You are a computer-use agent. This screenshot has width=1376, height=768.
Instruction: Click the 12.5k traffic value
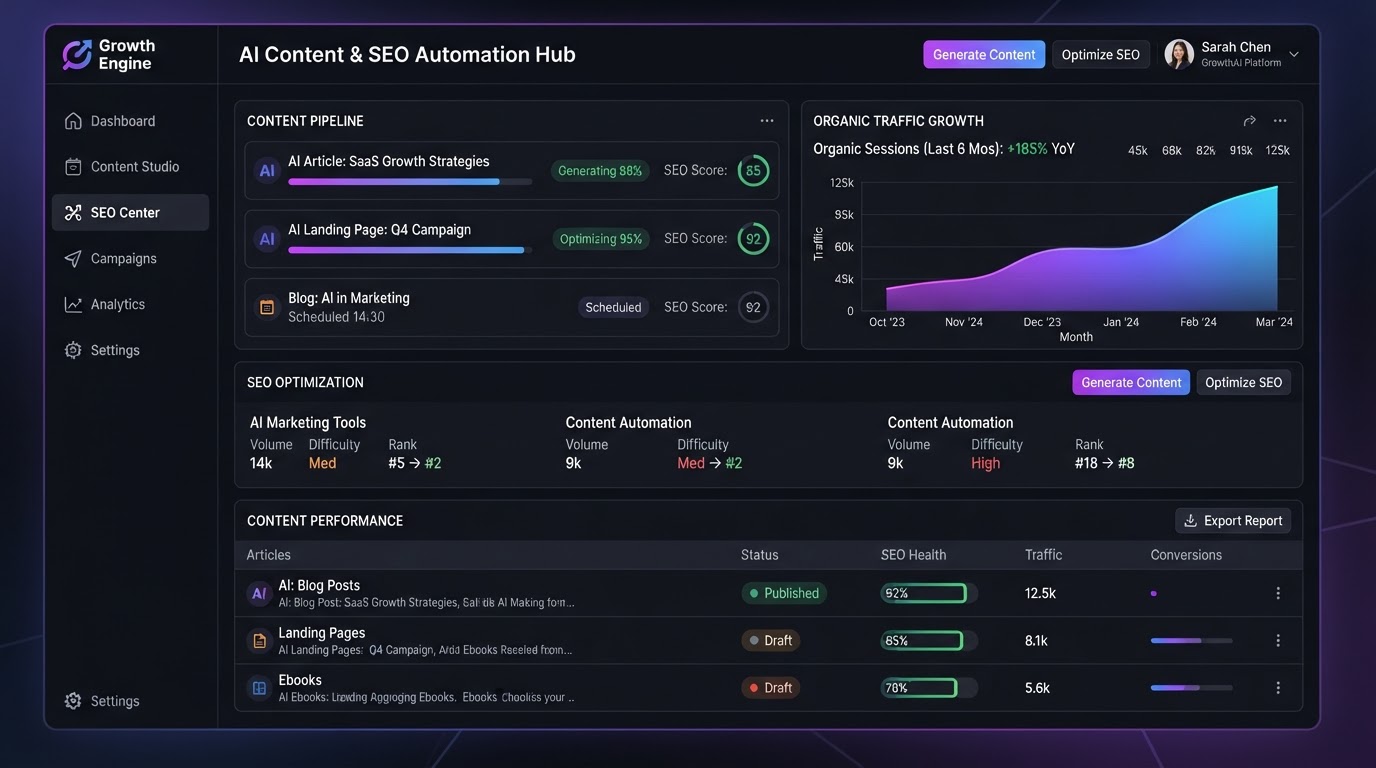pos(1041,593)
